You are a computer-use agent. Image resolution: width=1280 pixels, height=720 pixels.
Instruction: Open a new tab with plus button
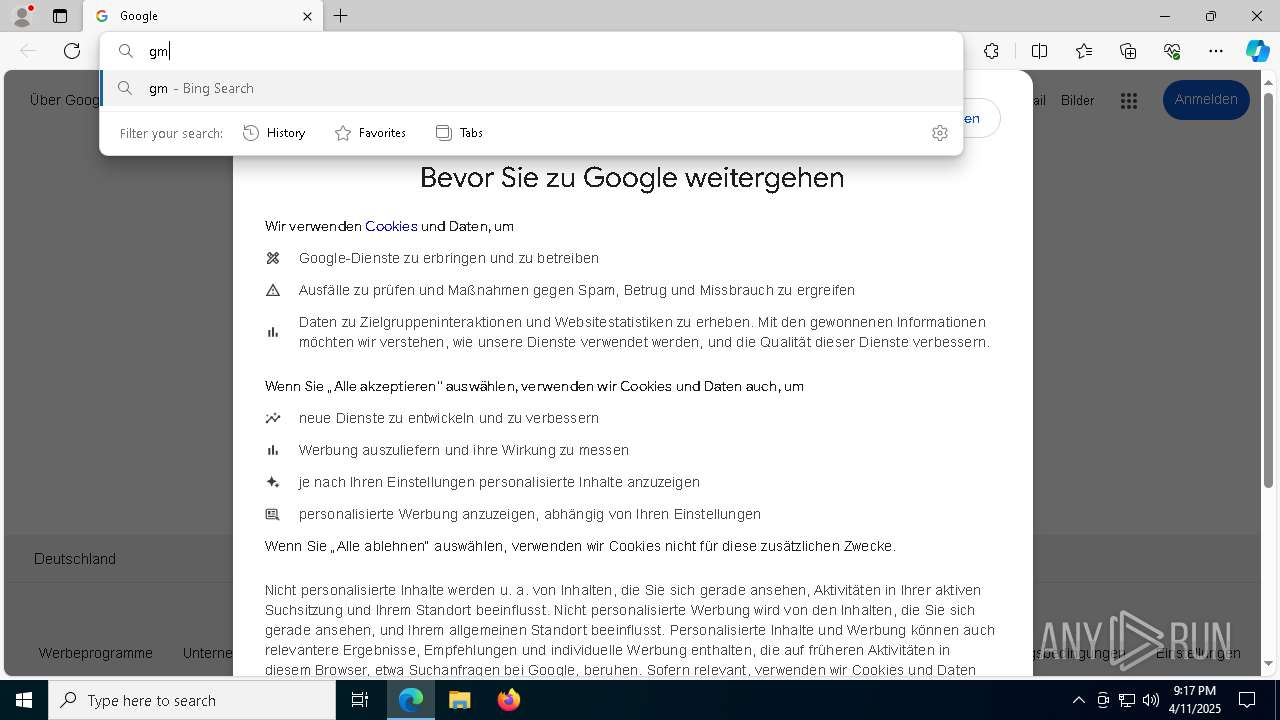[341, 16]
